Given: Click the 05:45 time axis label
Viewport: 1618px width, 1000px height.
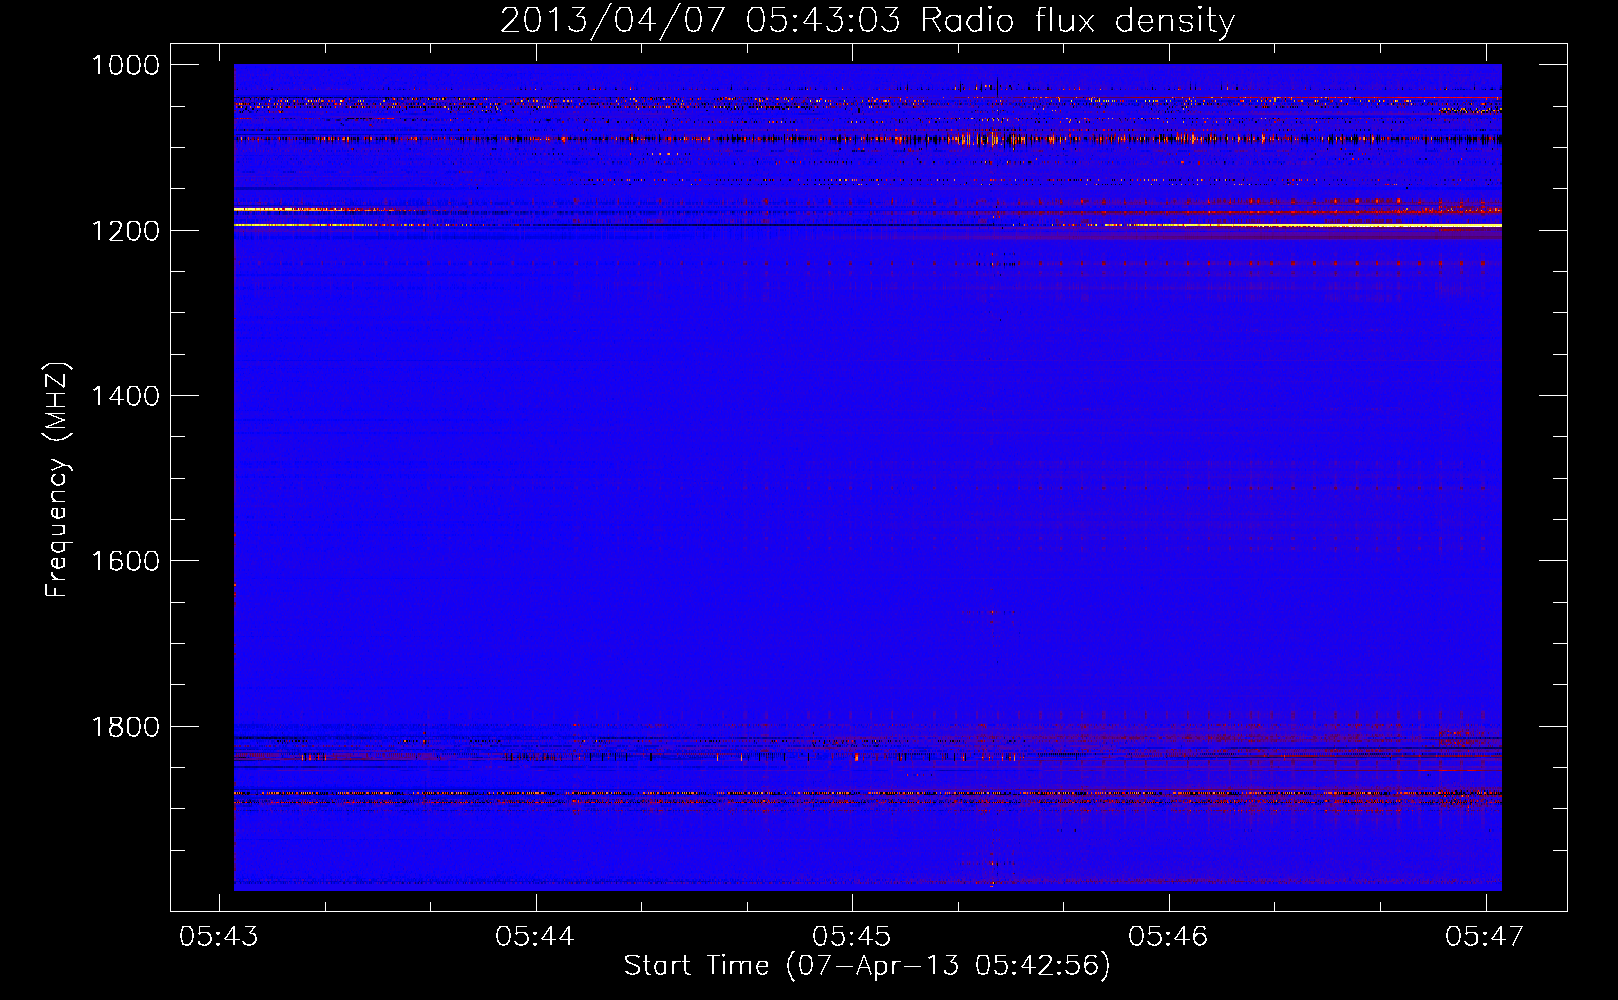Looking at the screenshot, I should click(851, 936).
